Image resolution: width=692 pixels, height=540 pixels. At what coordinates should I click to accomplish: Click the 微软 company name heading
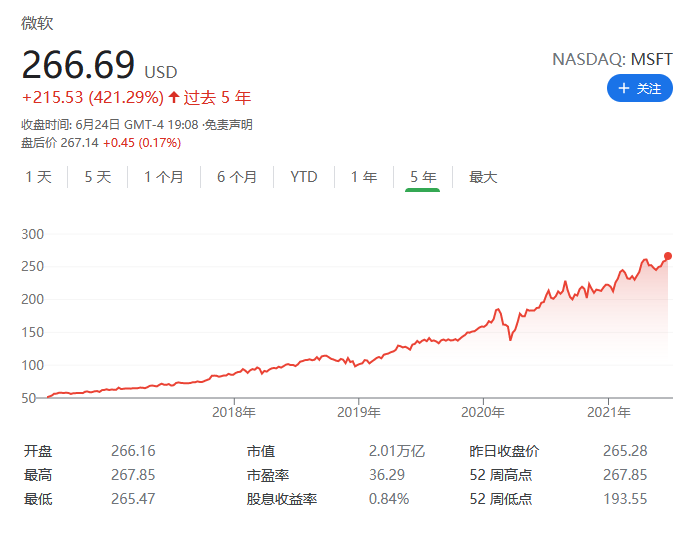pos(37,23)
